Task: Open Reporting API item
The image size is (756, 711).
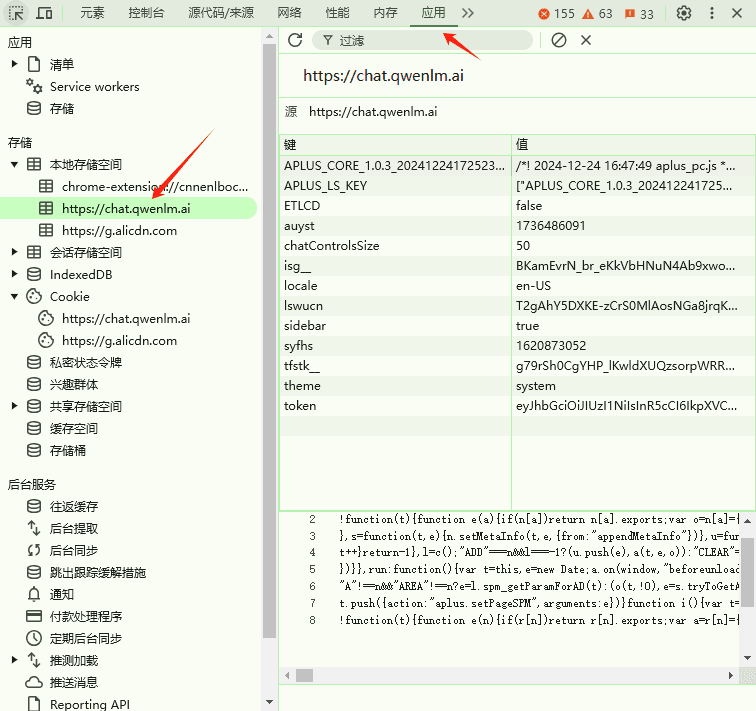Action: (90, 704)
